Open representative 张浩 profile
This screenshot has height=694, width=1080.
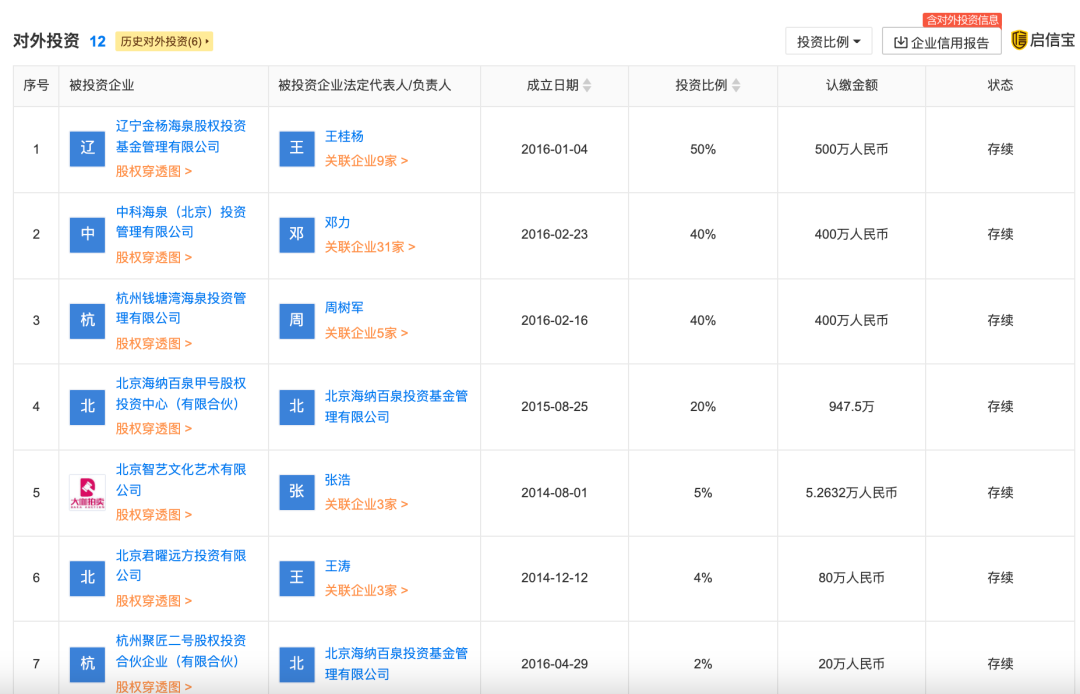(338, 480)
